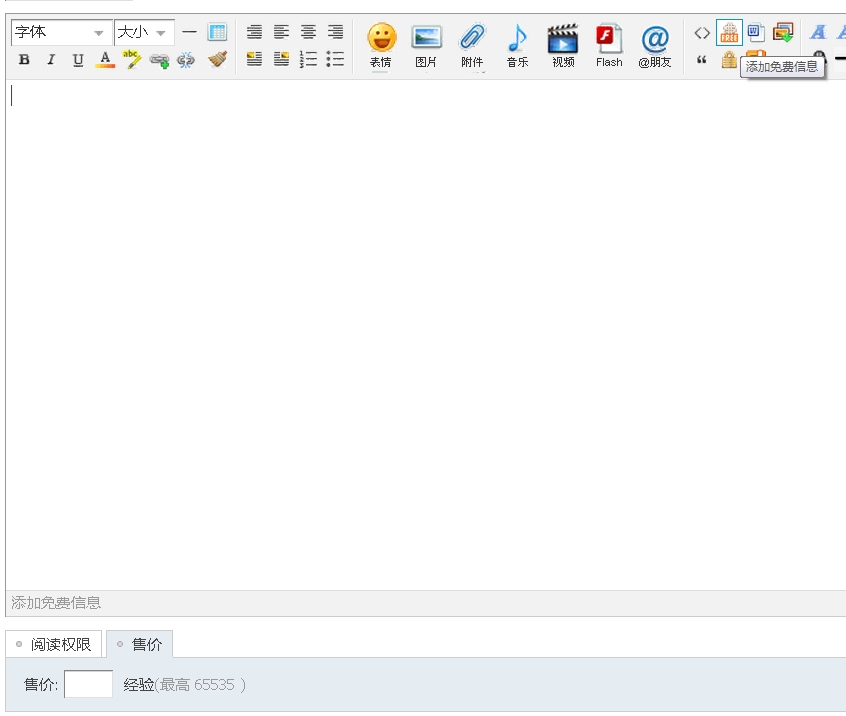Image resolution: width=846 pixels, height=716 pixels.
Task: Clear formatting with the broom icon
Action: tap(217, 59)
